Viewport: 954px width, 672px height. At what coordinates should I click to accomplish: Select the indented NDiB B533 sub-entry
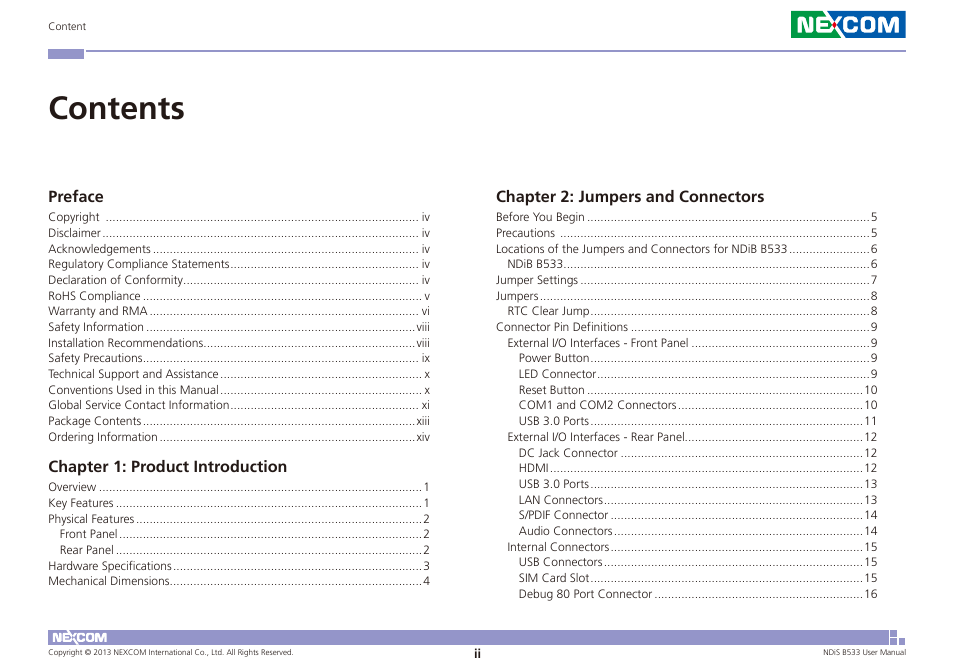tap(692, 264)
